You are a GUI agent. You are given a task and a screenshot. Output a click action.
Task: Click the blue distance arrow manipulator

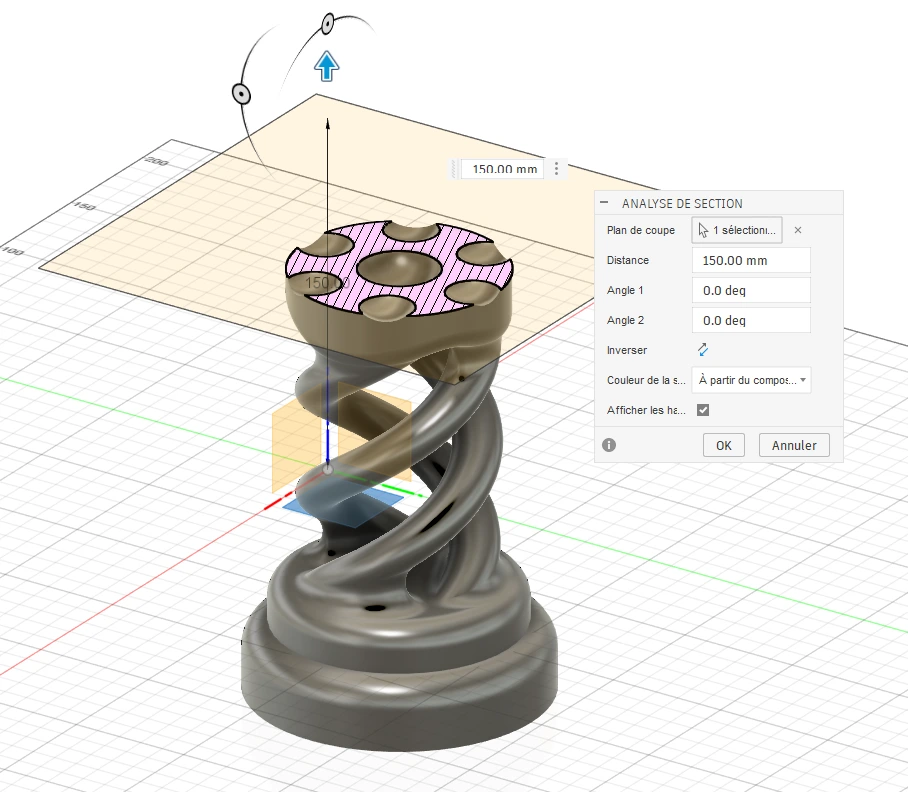[327, 67]
